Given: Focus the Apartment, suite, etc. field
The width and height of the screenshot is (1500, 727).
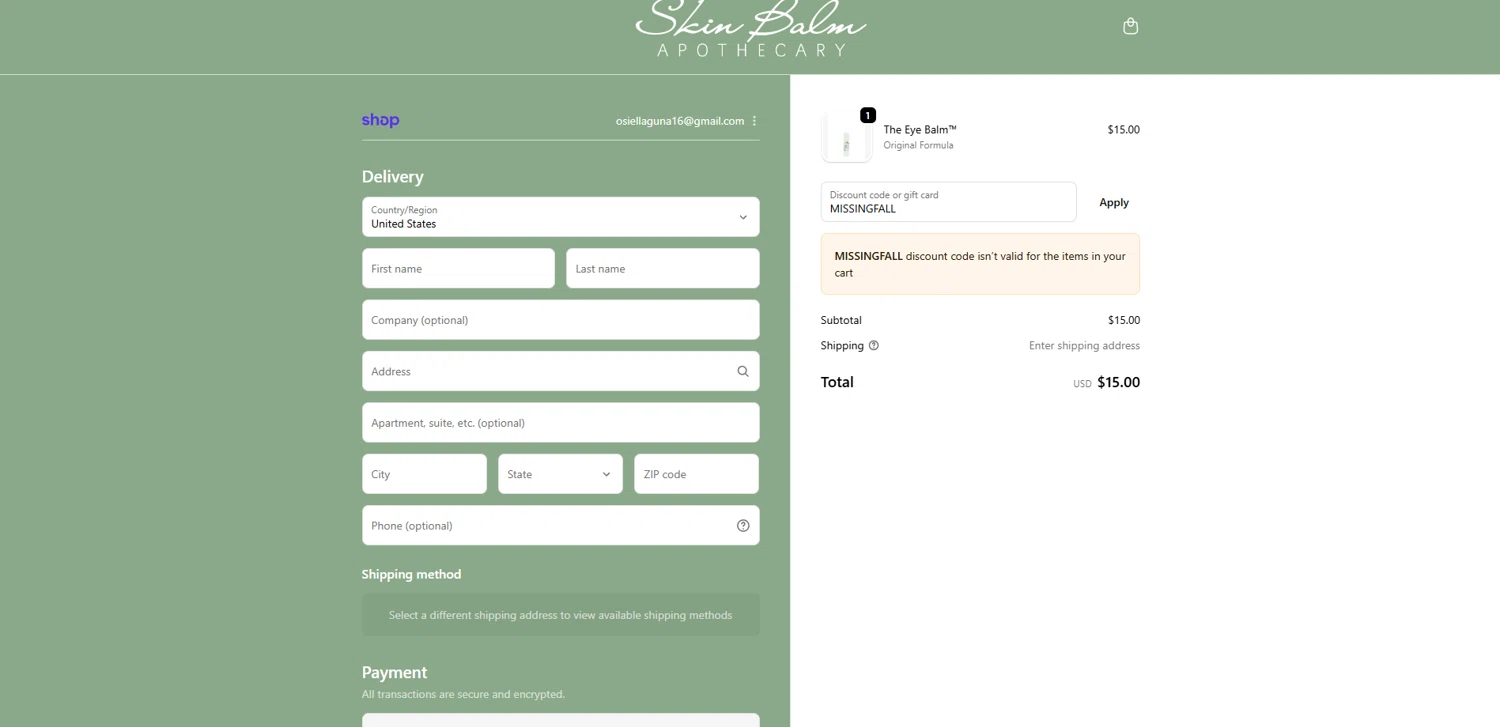Looking at the screenshot, I should pos(560,423).
